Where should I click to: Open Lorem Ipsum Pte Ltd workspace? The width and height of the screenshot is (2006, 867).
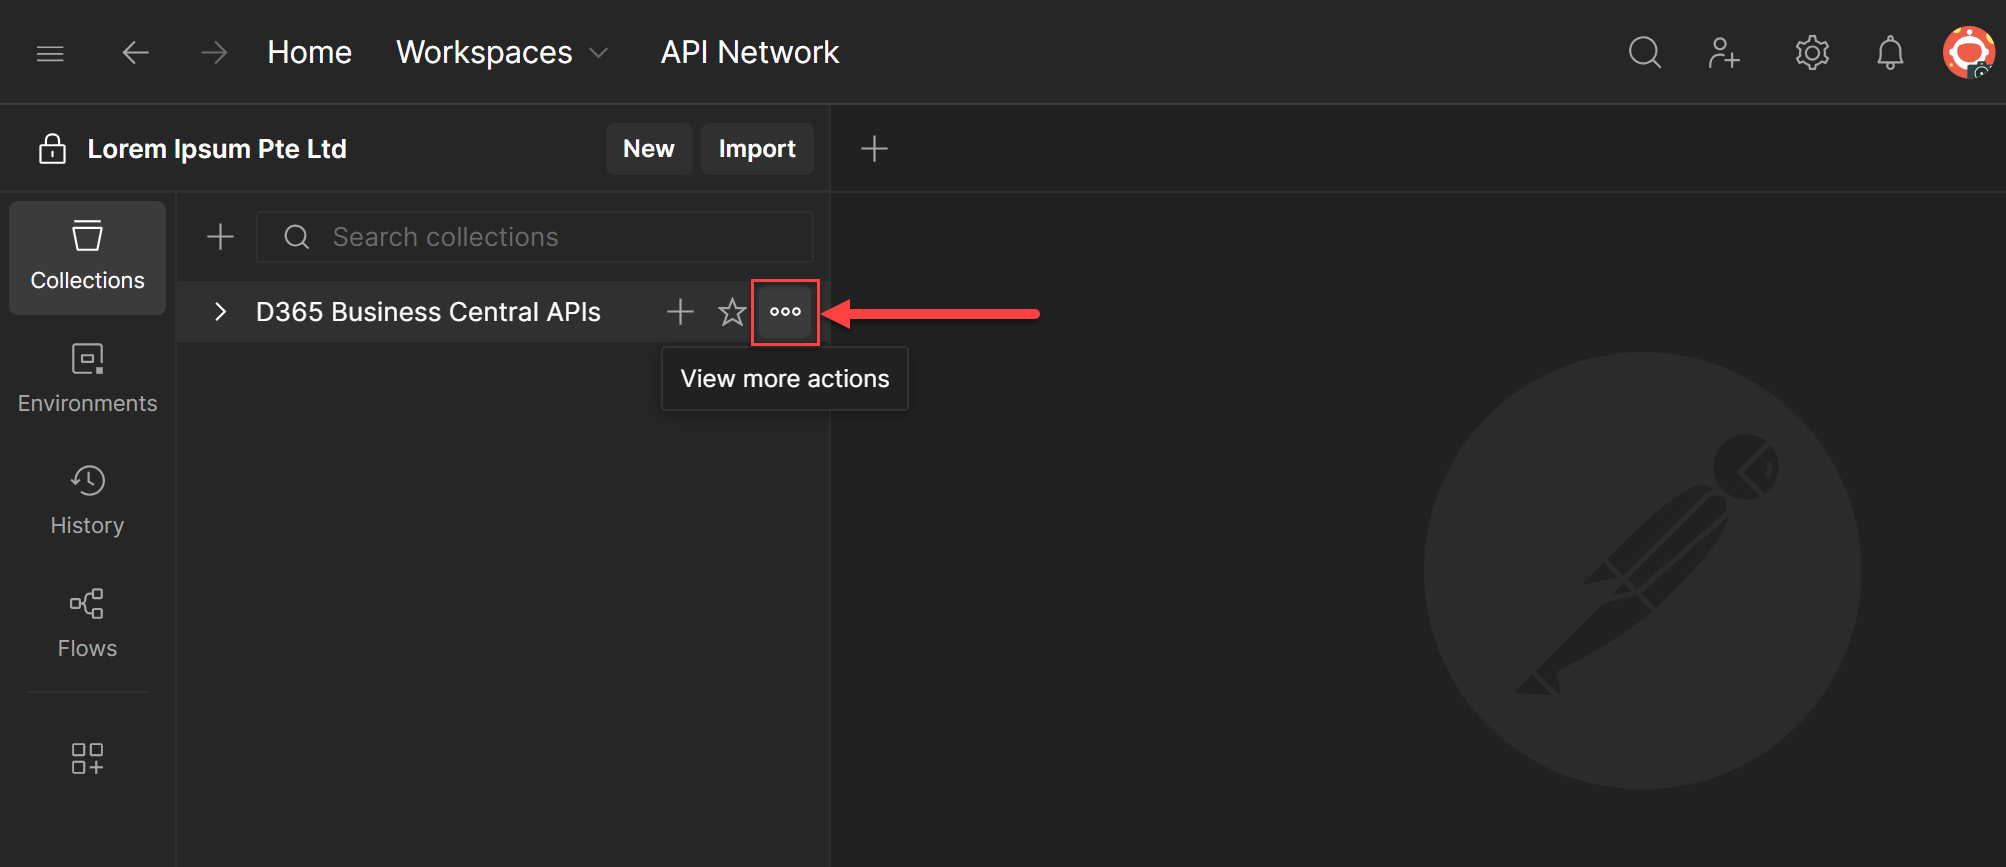(x=217, y=149)
